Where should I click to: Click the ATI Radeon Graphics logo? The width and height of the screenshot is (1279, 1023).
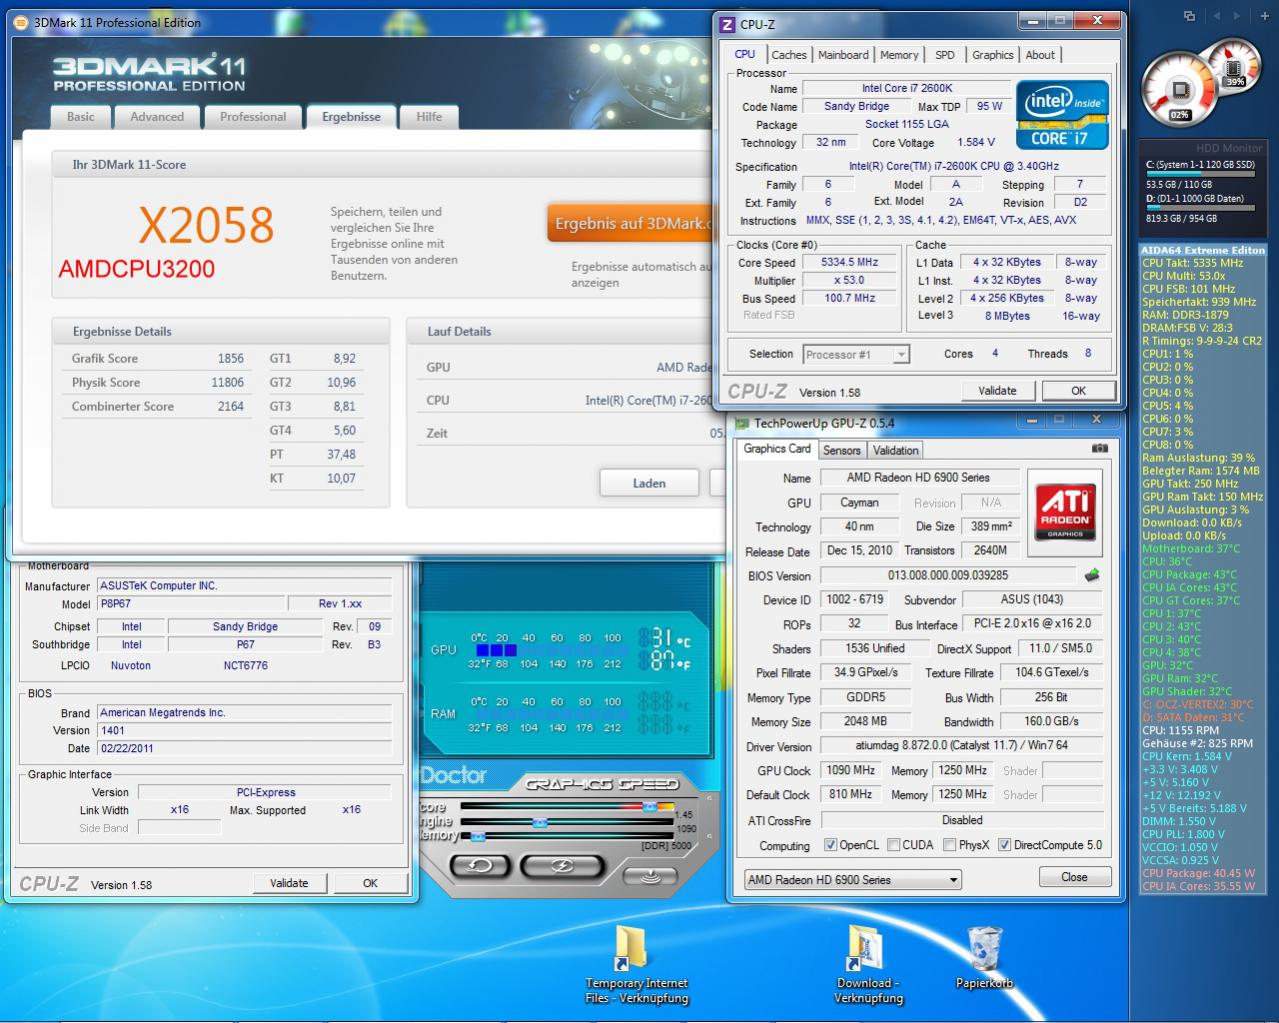click(x=1065, y=512)
